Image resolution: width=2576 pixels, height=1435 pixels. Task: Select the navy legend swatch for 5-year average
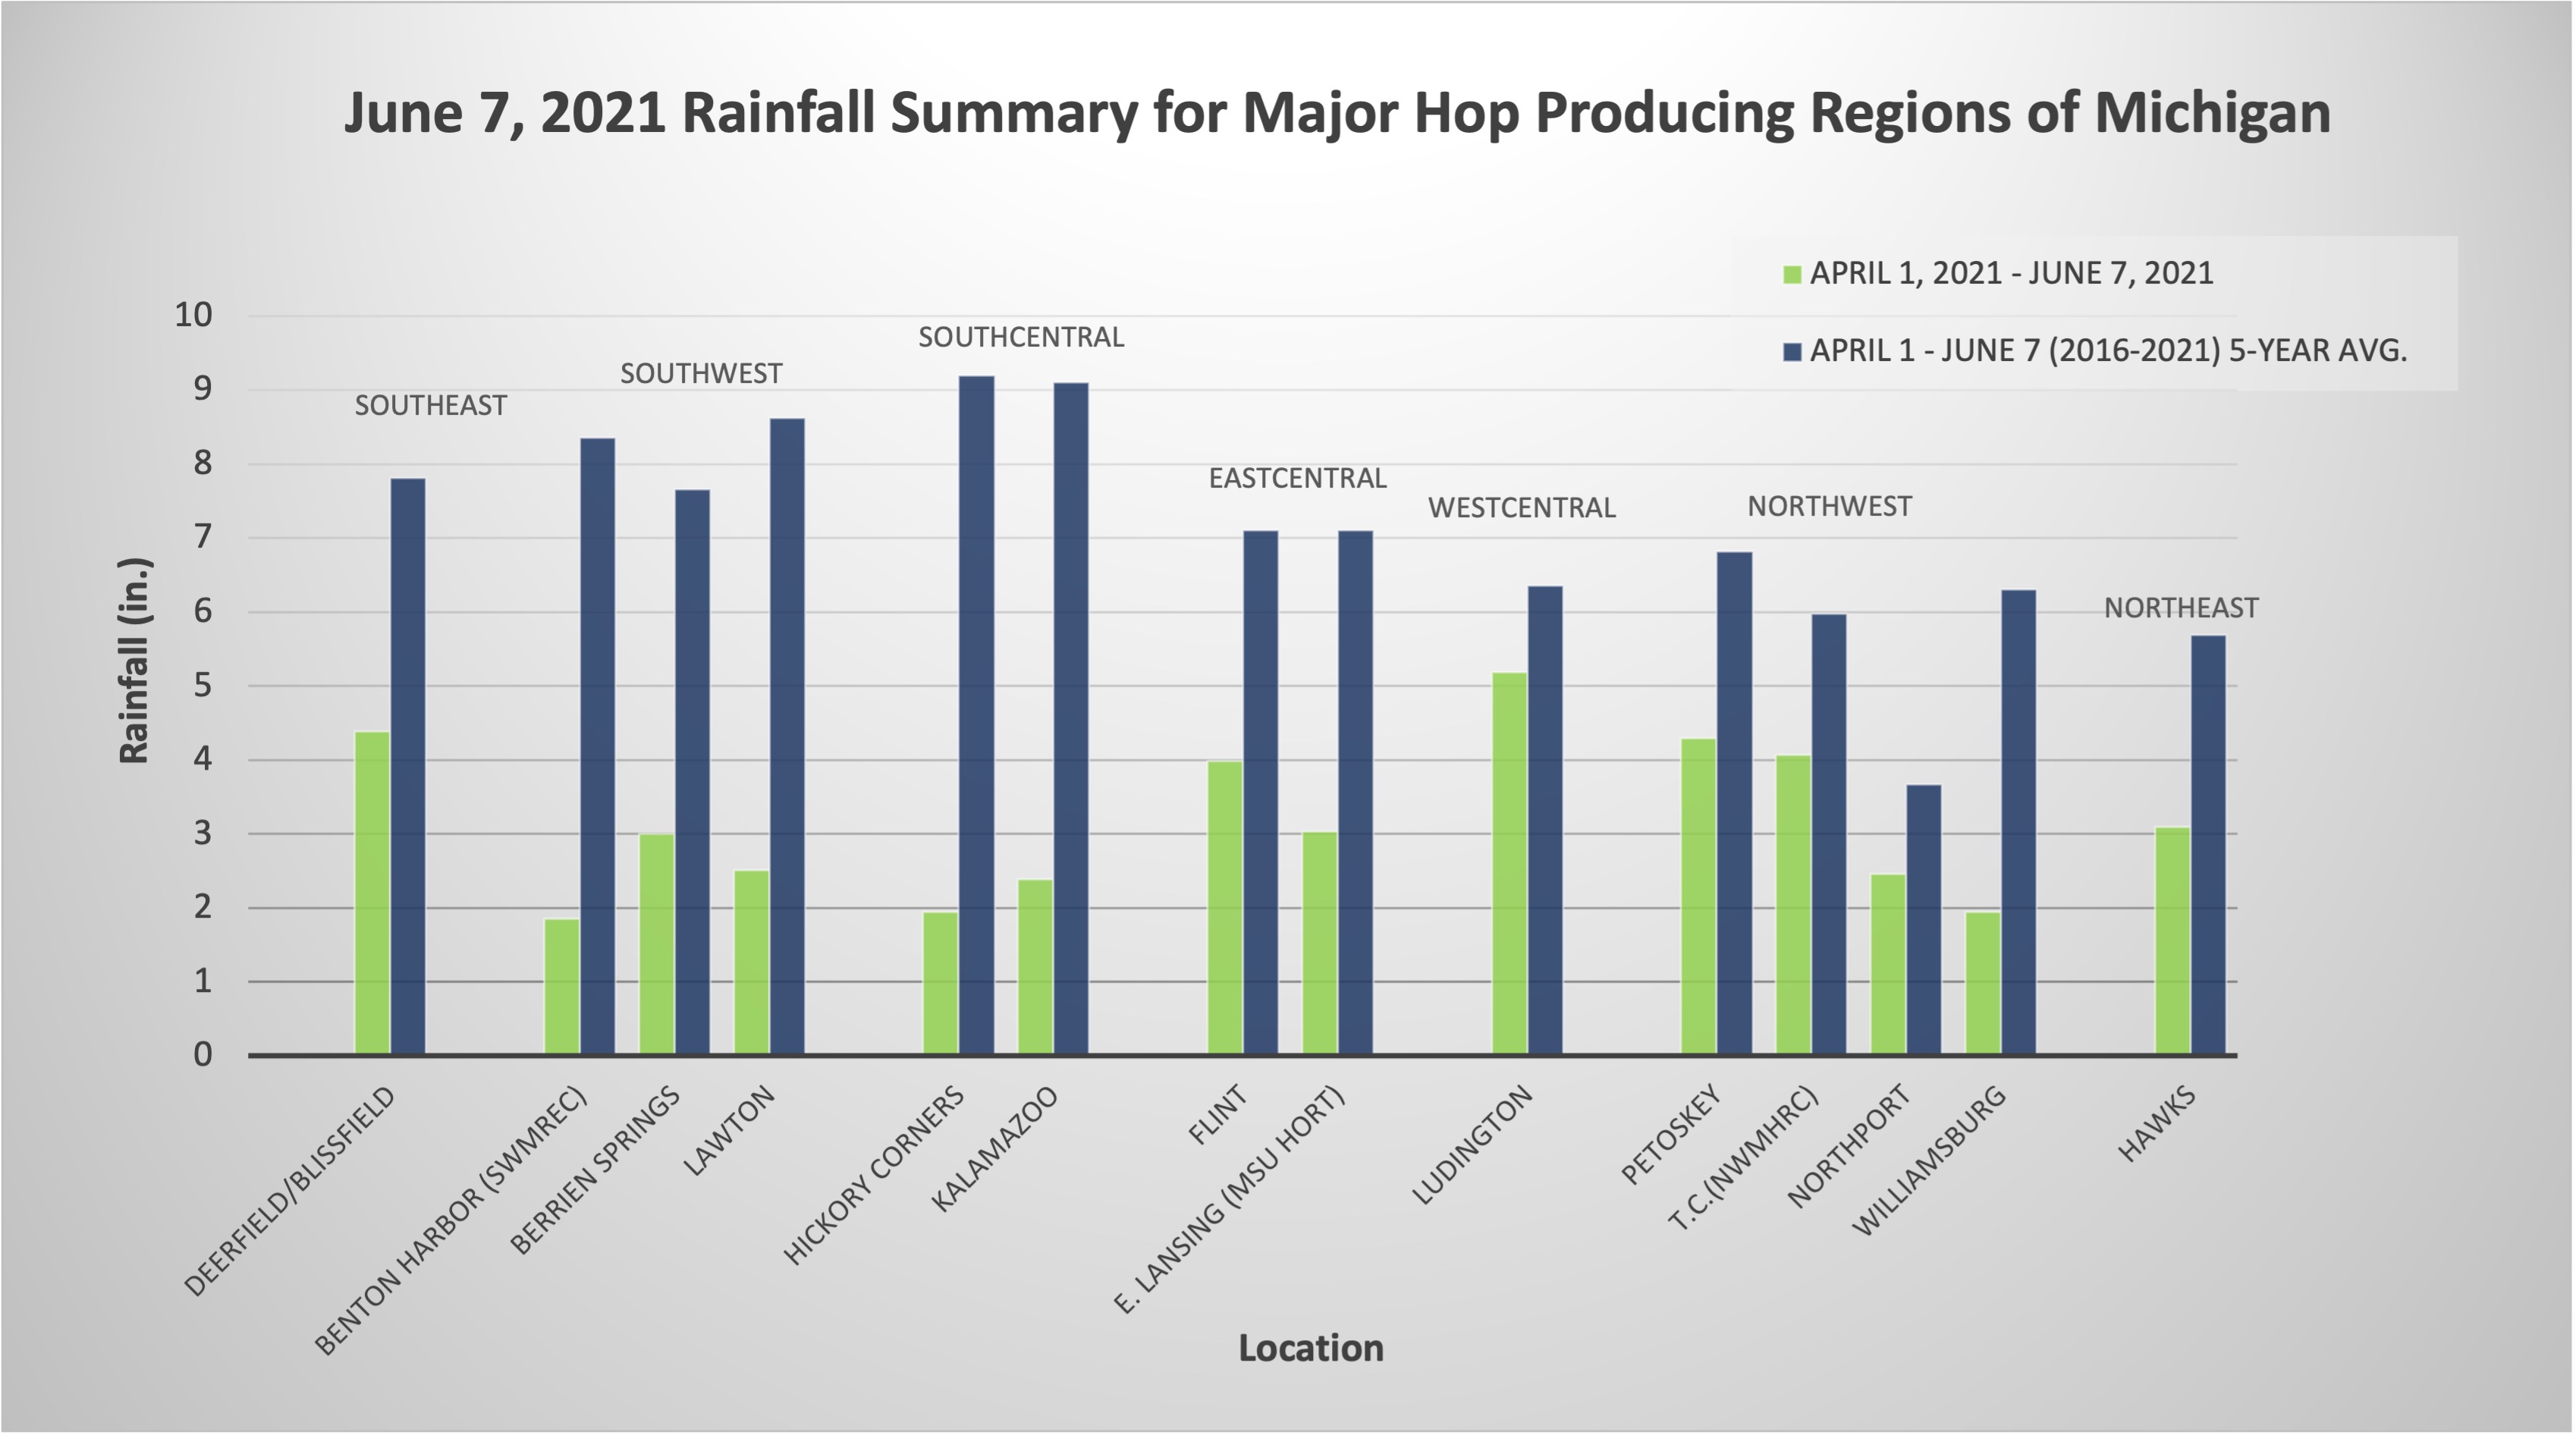pyautogui.click(x=1792, y=352)
